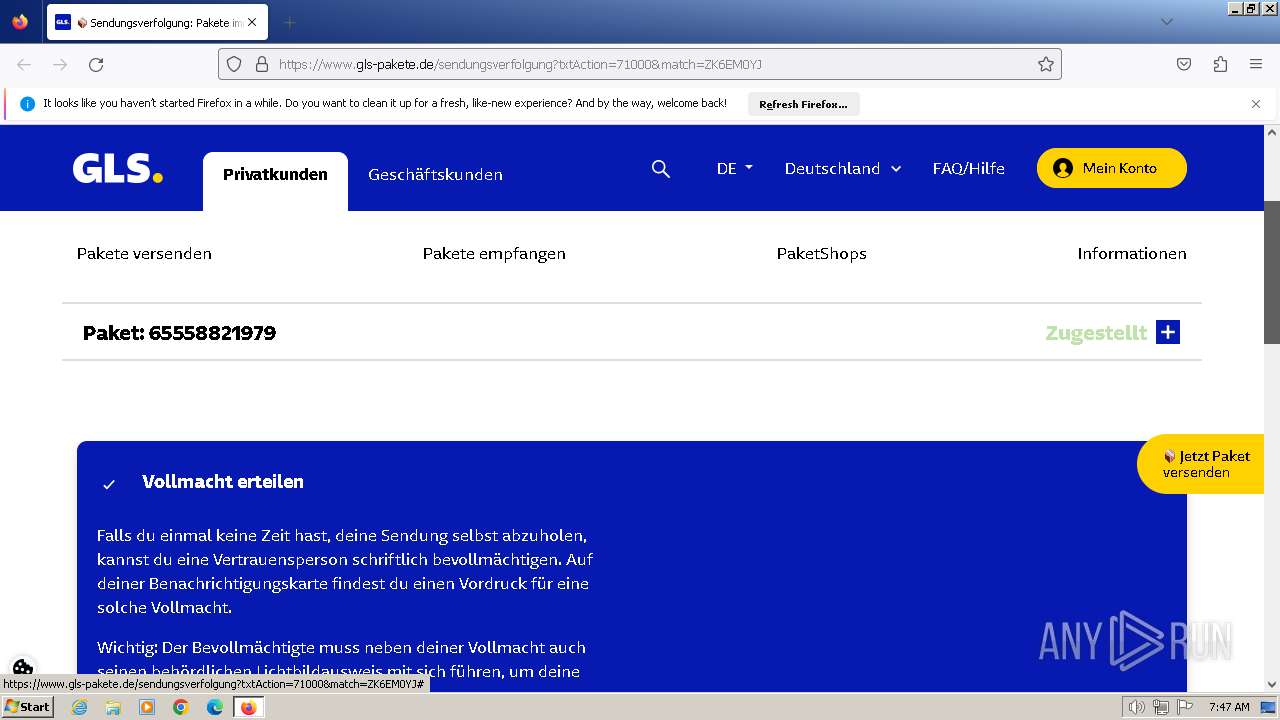
Task: Open the List all tabs chevron
Action: coord(1166,22)
